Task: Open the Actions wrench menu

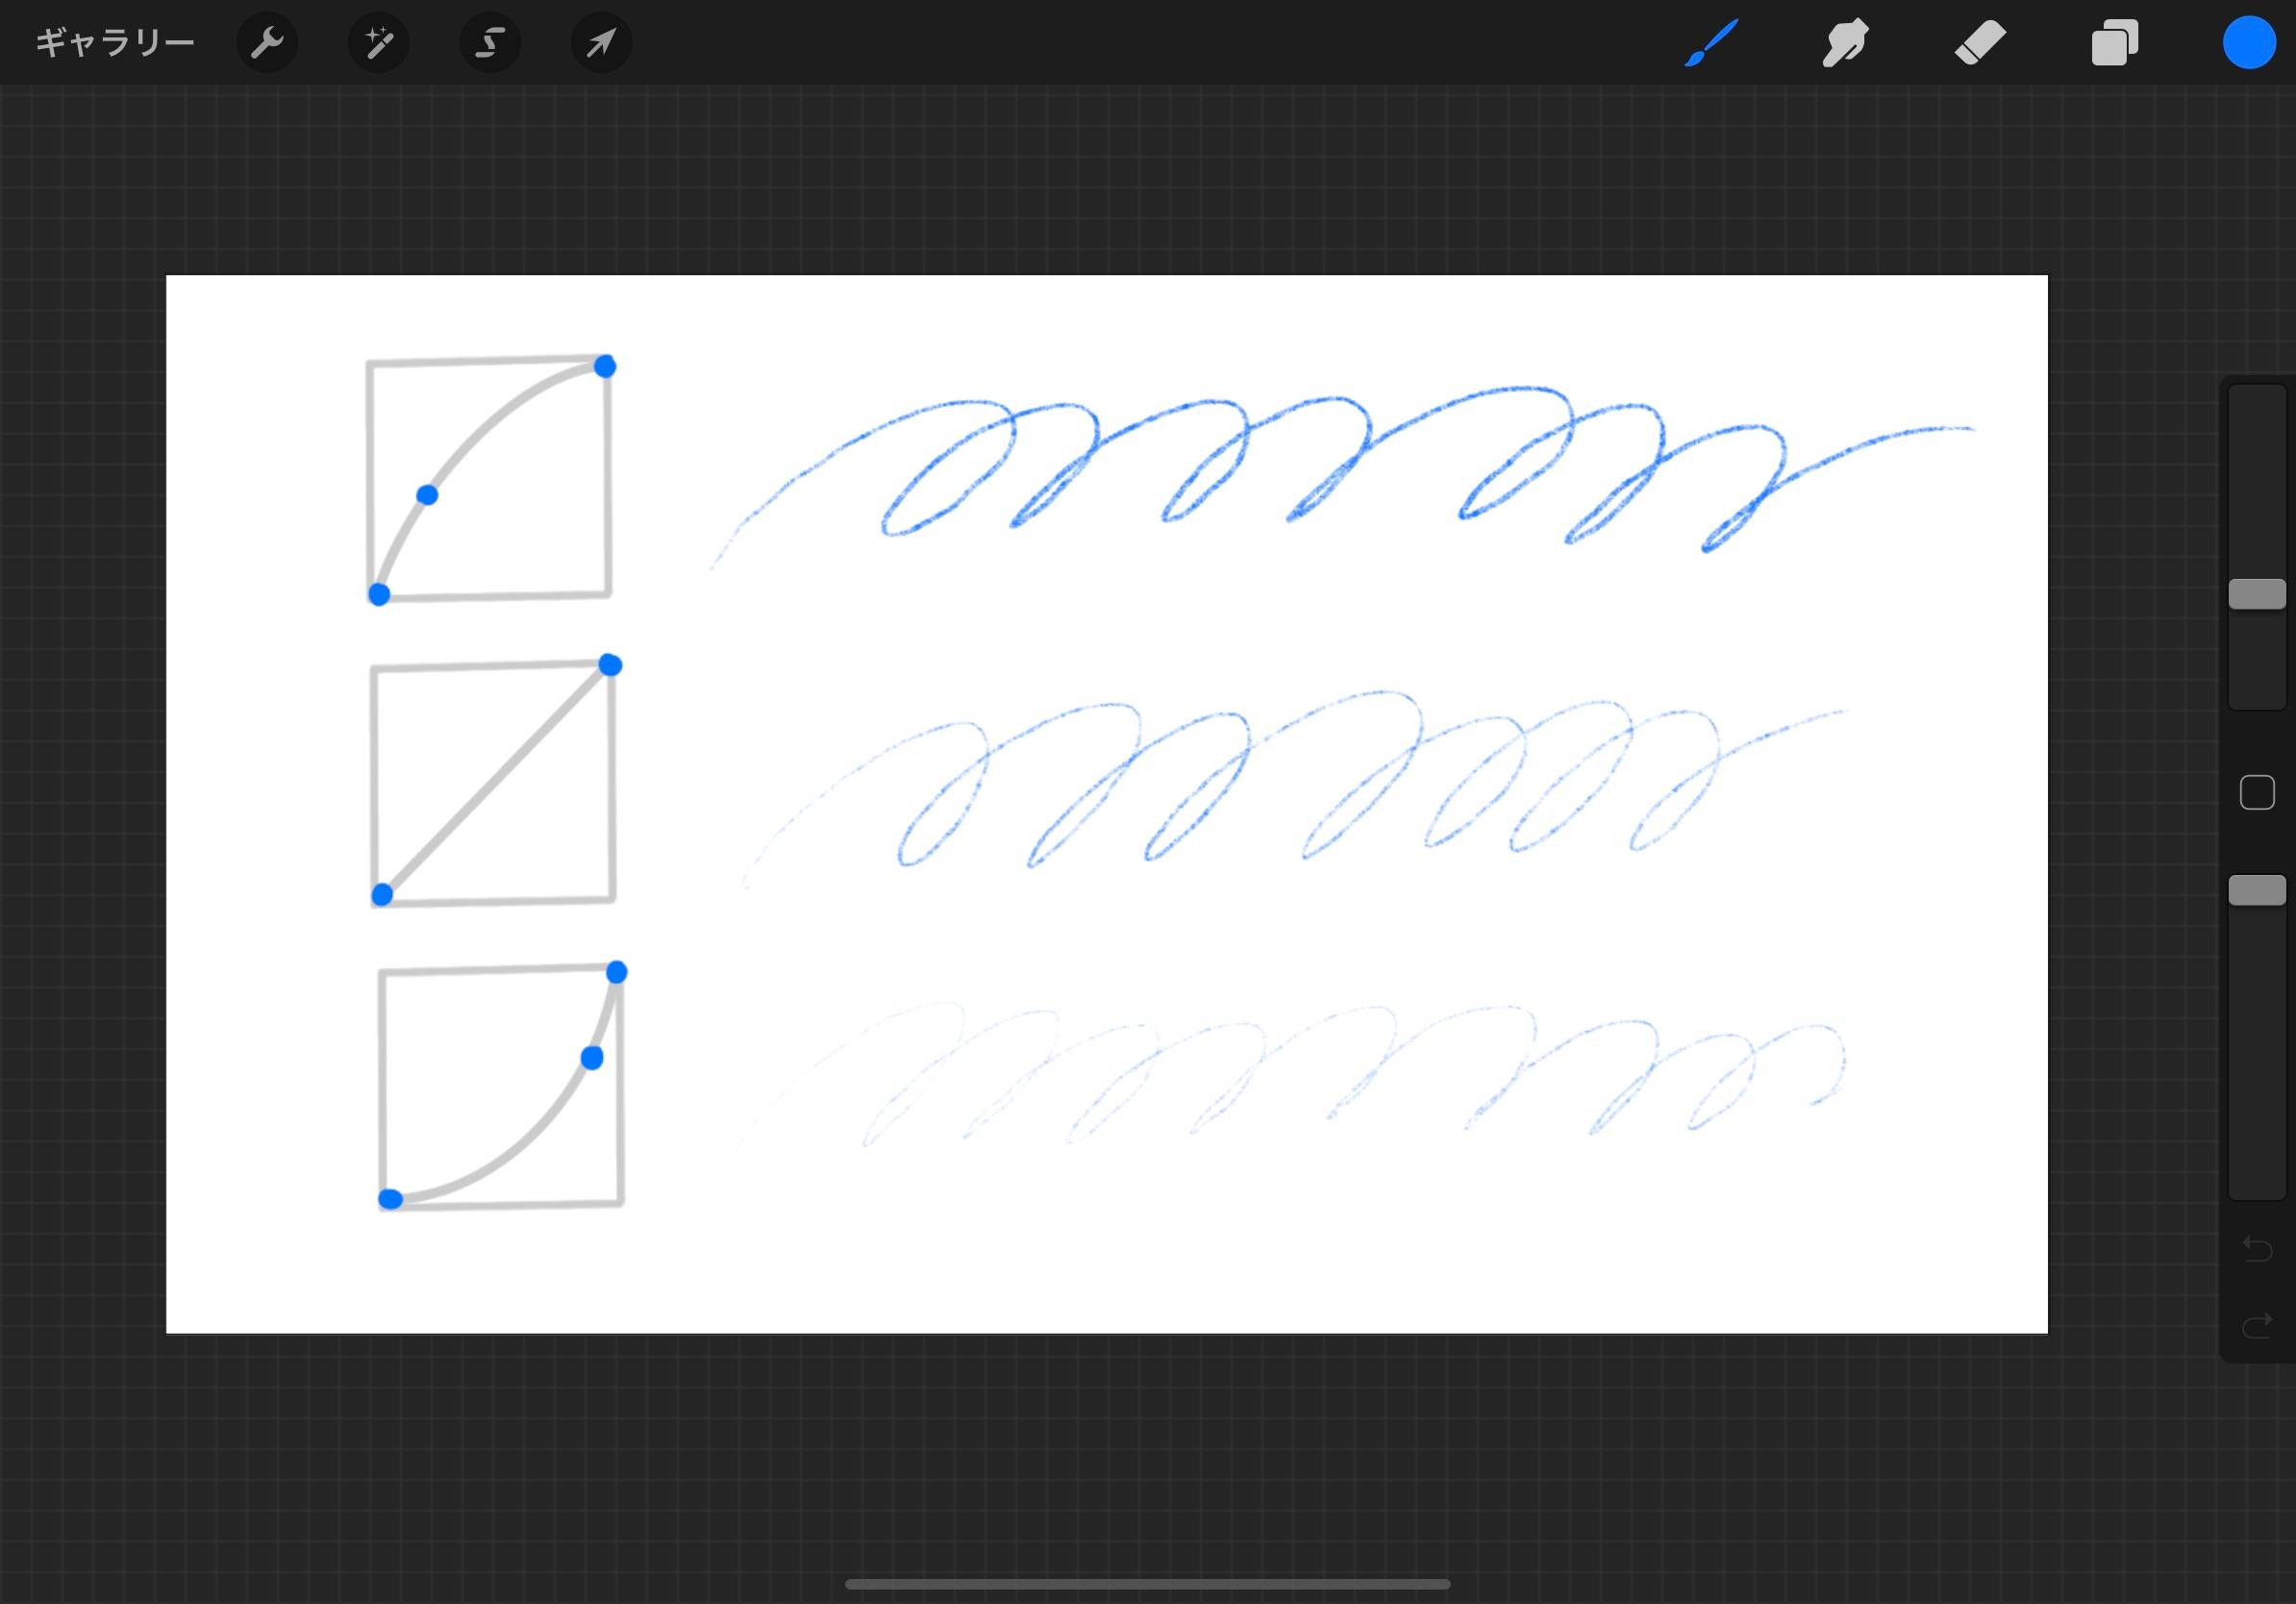Action: tap(267, 43)
